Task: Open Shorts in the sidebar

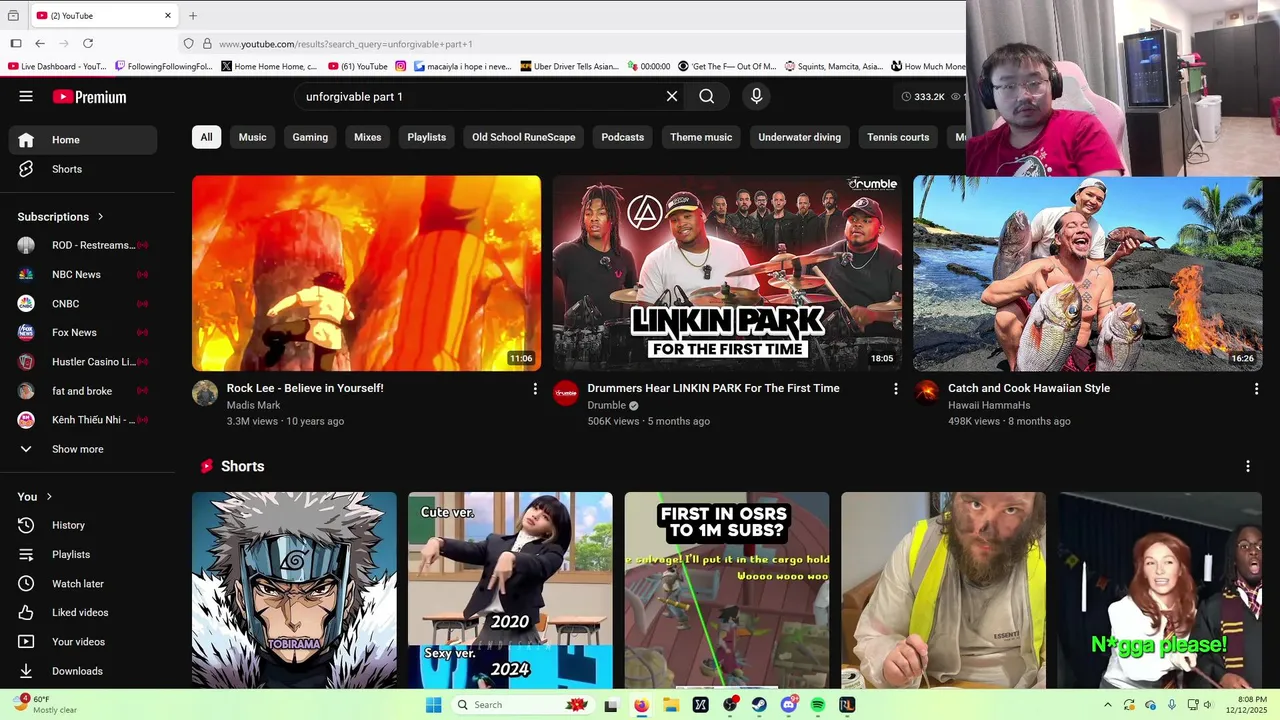Action: coord(83,169)
